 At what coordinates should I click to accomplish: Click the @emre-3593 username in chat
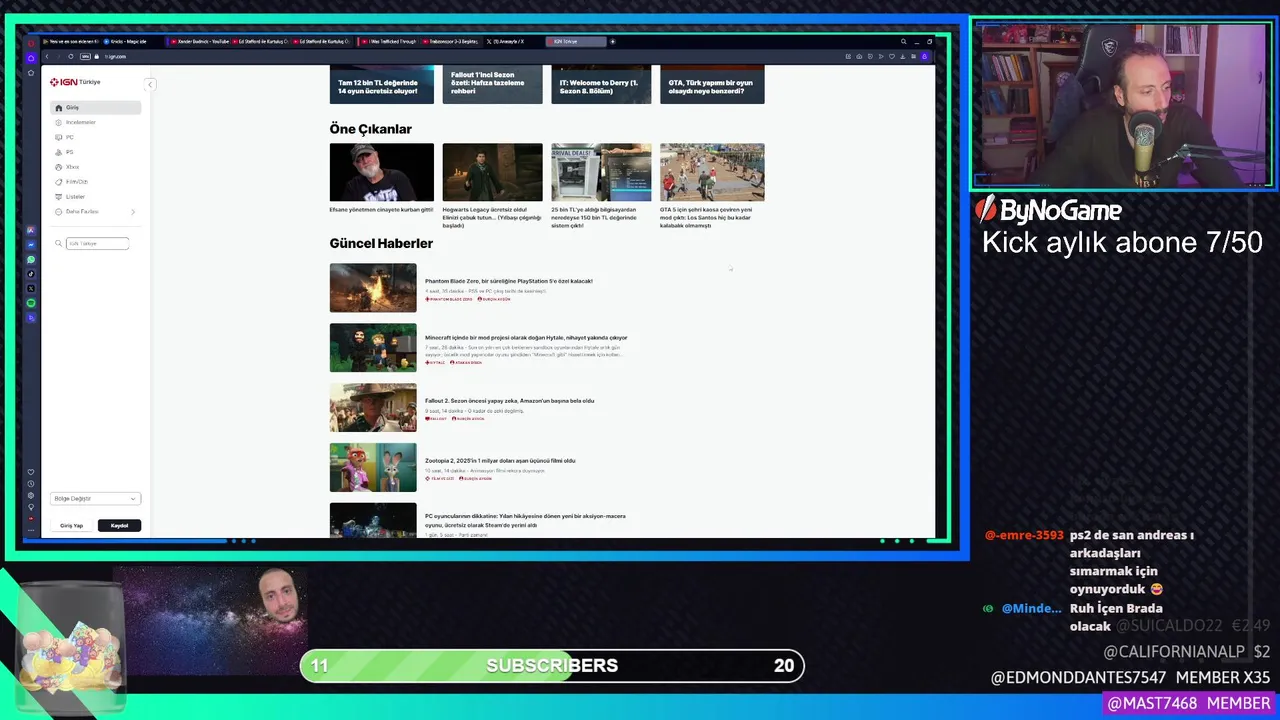tap(1024, 535)
